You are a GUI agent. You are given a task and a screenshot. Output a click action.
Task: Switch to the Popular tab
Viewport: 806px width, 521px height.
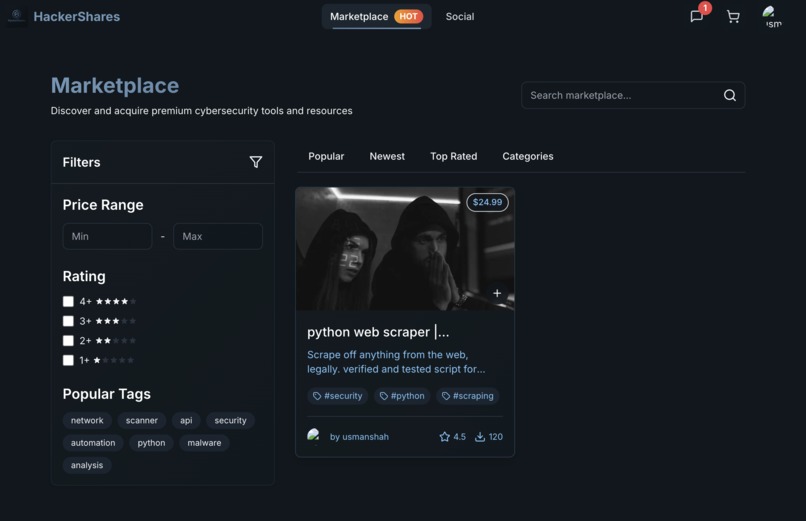click(326, 156)
